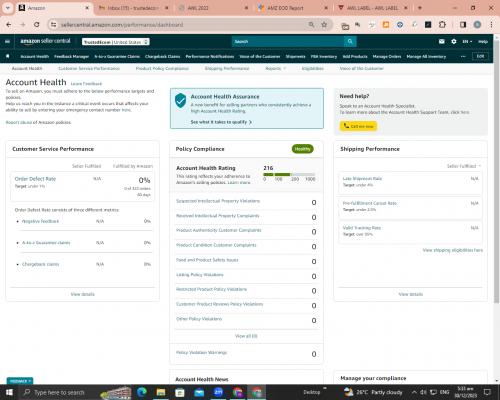Click View details under Customer Service Performance
The width and height of the screenshot is (500, 400).
(83, 294)
